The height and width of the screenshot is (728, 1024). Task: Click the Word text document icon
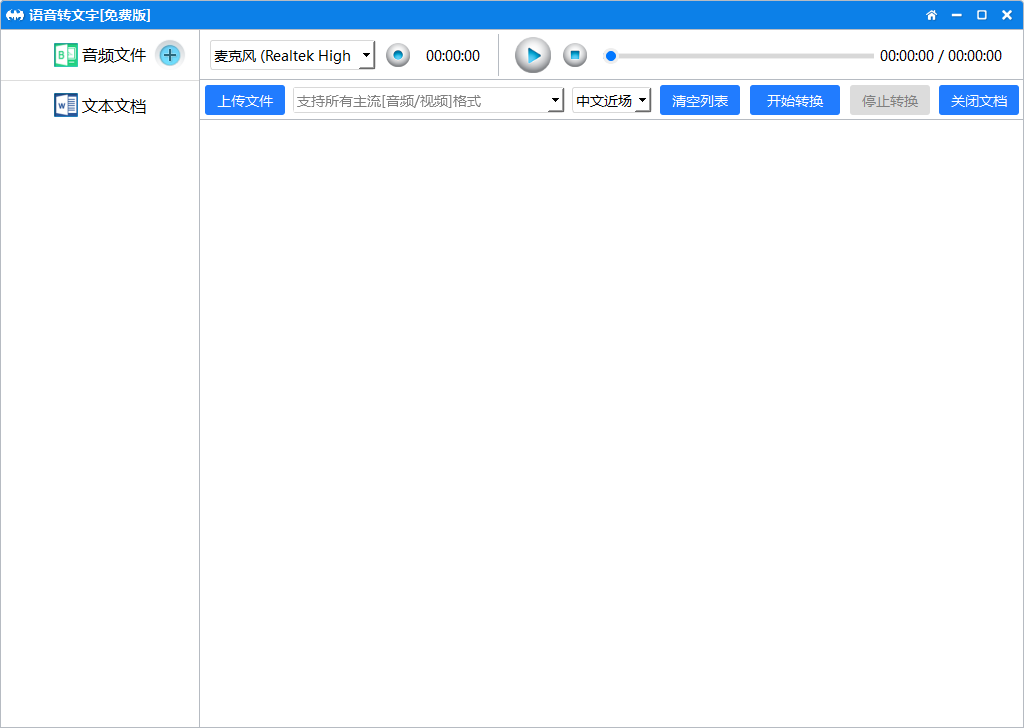pos(65,105)
